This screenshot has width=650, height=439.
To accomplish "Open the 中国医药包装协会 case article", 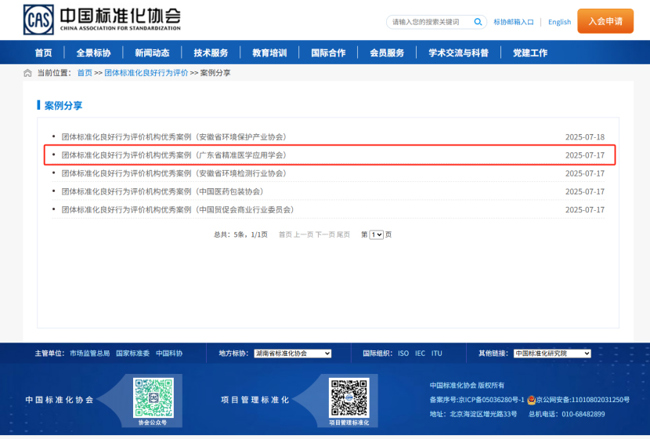I will (x=162, y=191).
